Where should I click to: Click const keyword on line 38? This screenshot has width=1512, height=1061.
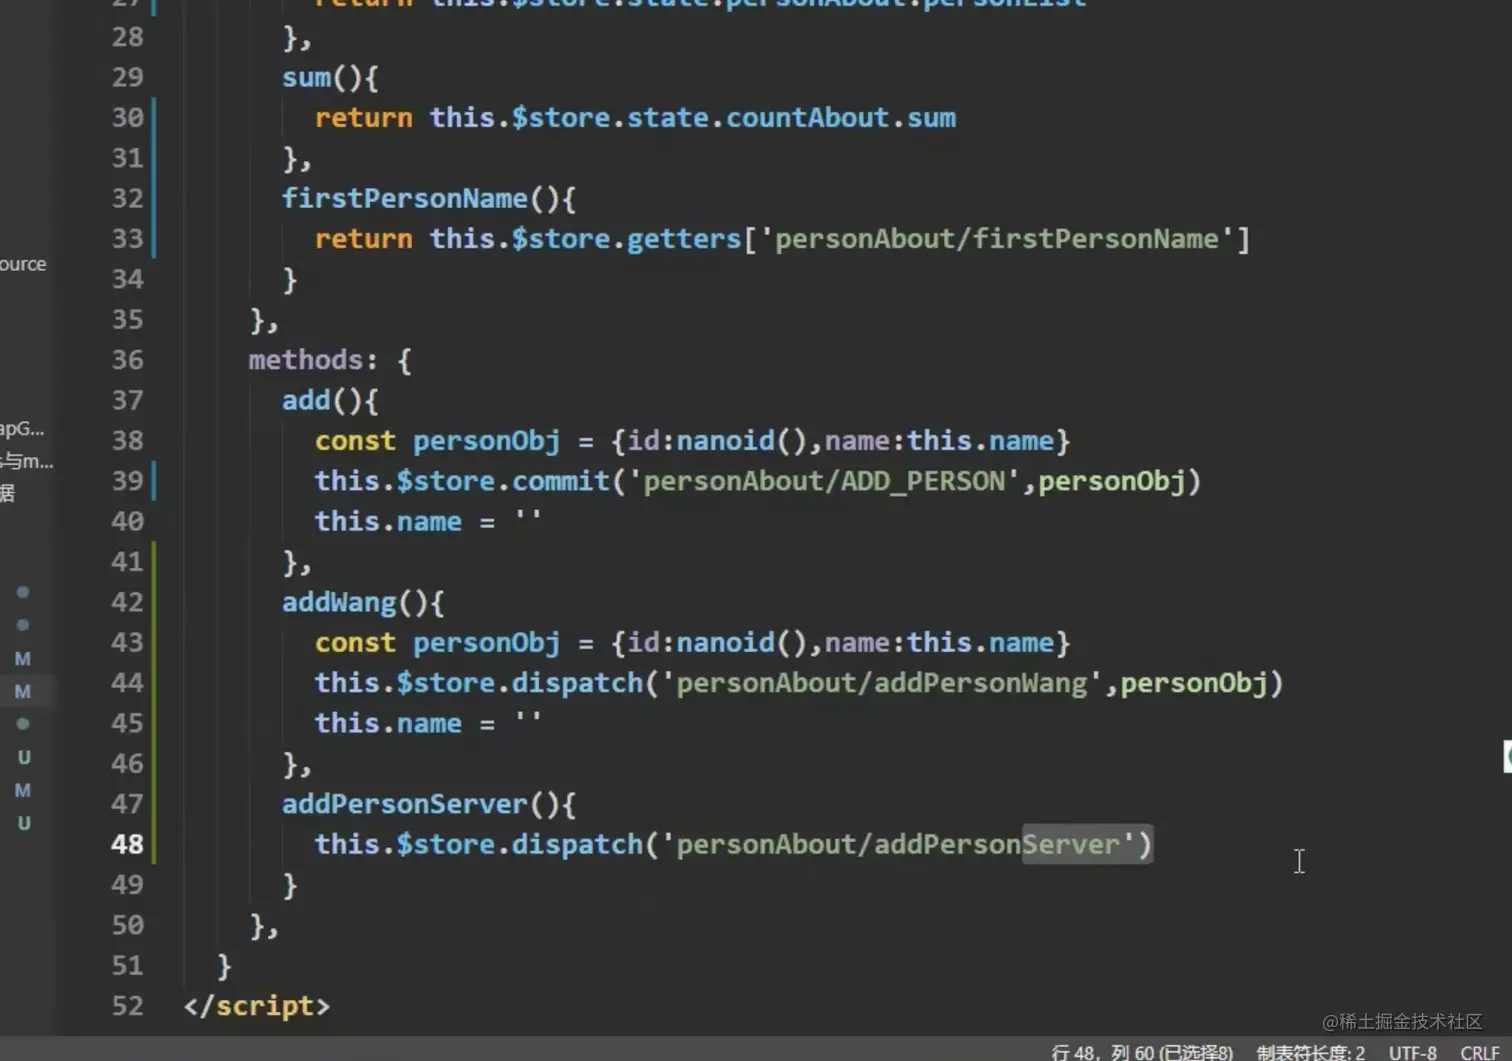point(355,440)
